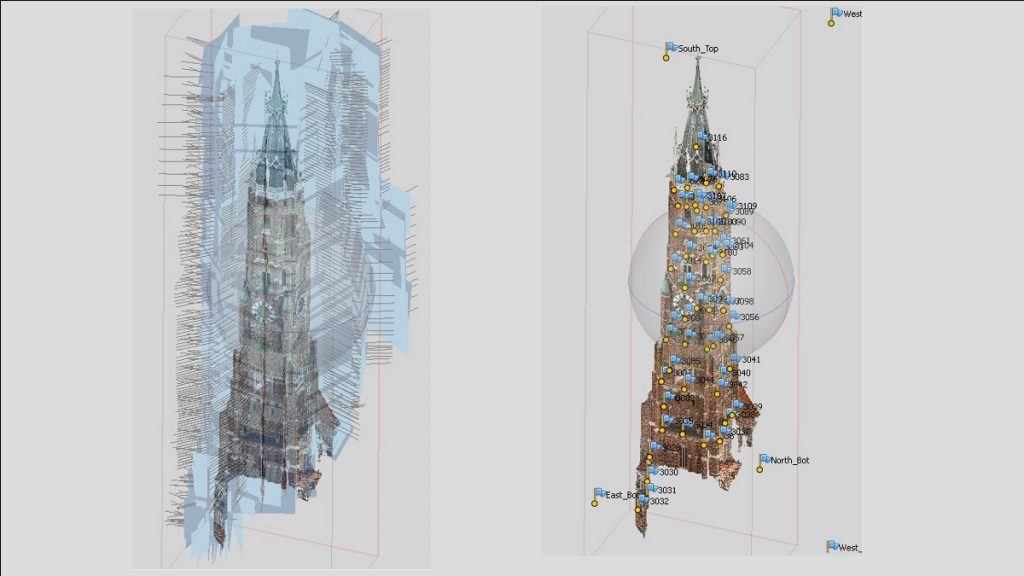
Task: Select marker 3058 flag on the tower
Action: [x=727, y=271]
